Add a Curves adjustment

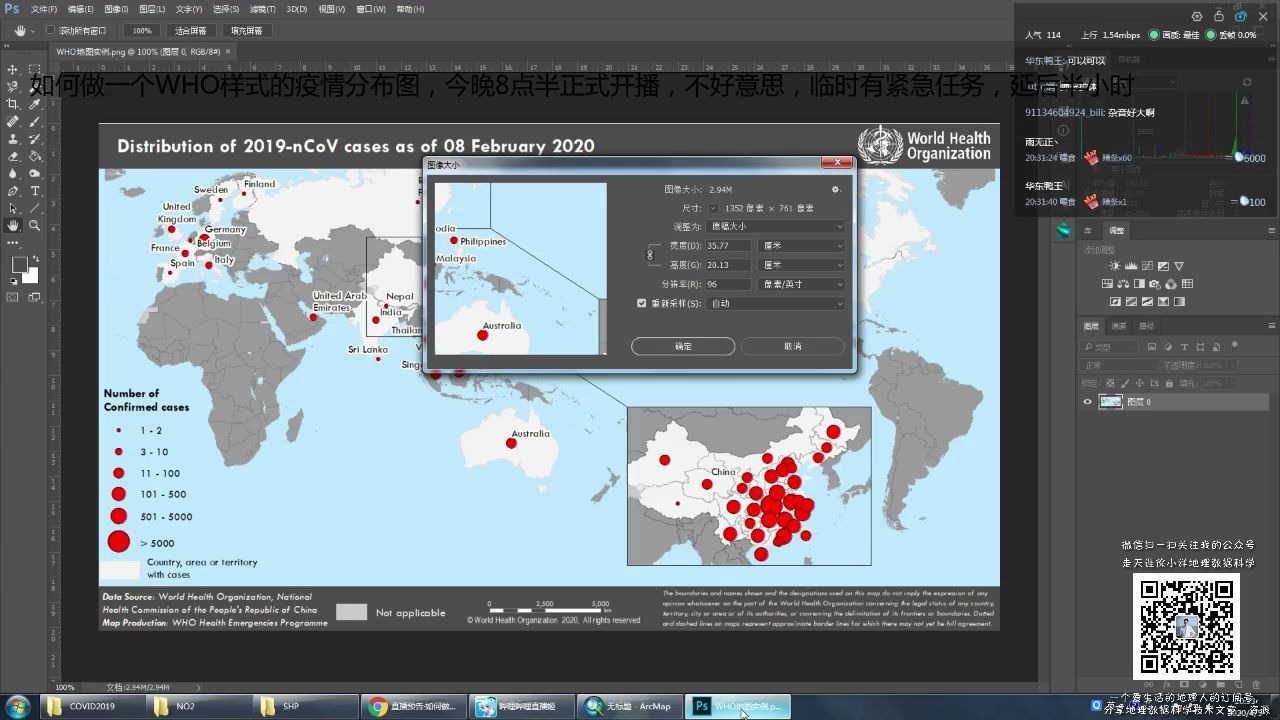(x=1147, y=266)
